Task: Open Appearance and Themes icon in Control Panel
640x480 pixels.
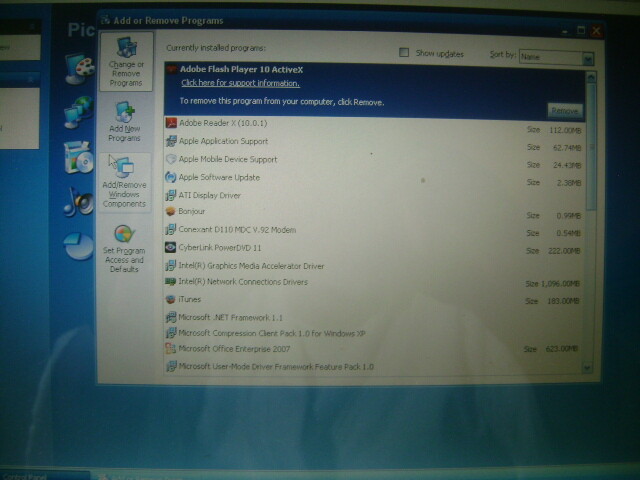Action: (79, 68)
